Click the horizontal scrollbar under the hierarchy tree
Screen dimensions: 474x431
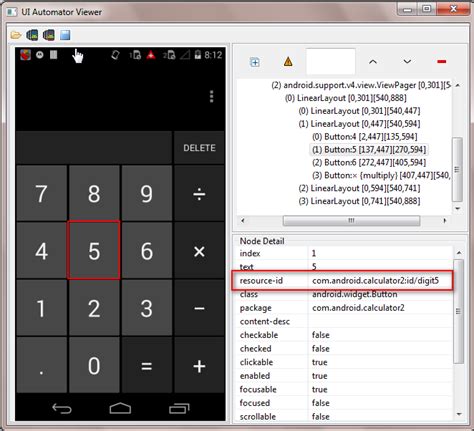(x=351, y=221)
